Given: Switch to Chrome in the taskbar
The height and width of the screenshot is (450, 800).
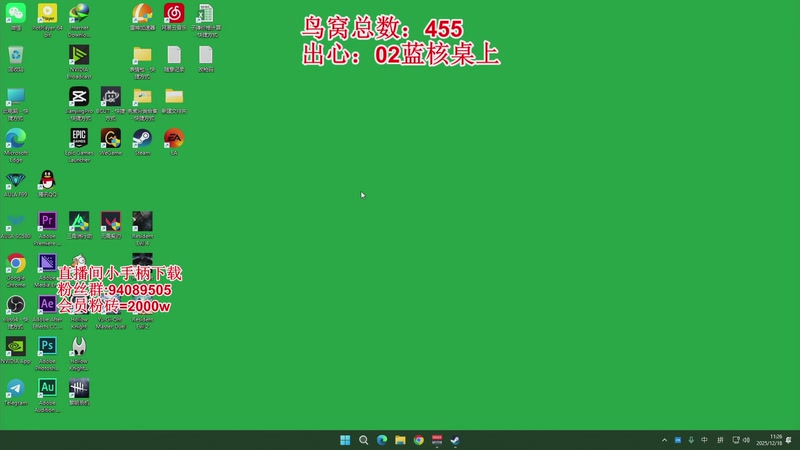Looking at the screenshot, I should [x=419, y=440].
